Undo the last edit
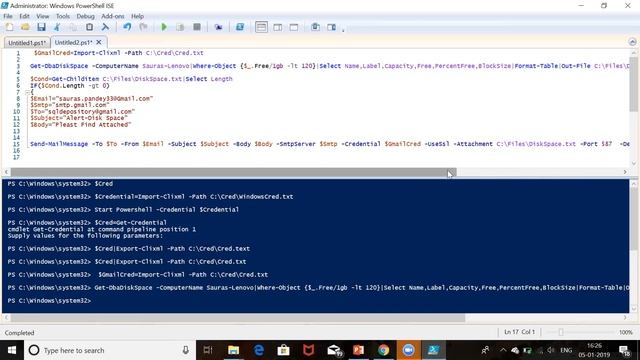The height and width of the screenshot is (360, 640). point(127,27)
